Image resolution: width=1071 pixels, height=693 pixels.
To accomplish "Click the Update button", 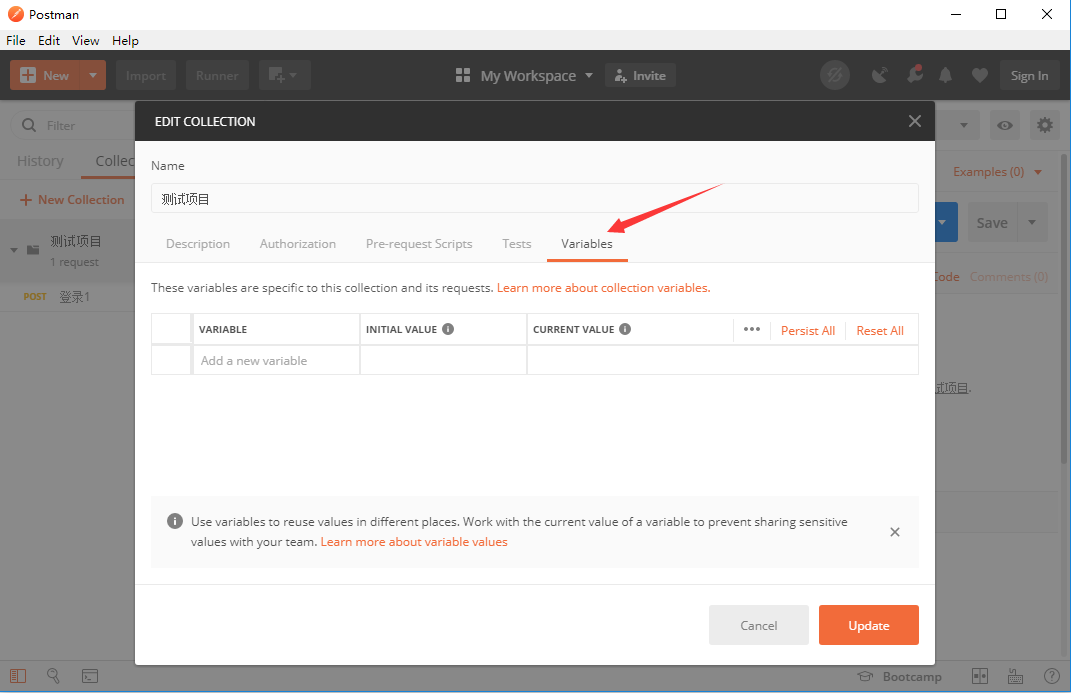I will point(869,625).
